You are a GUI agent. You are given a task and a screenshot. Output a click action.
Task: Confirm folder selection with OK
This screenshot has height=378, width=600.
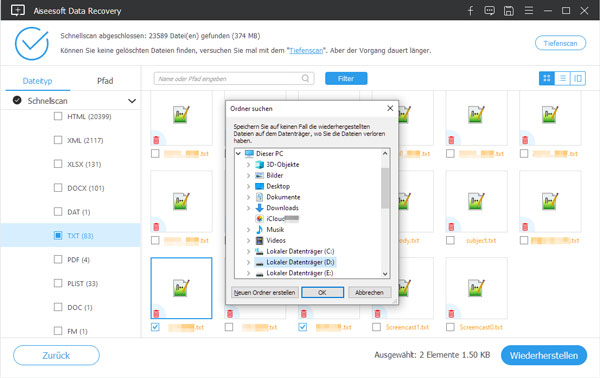[x=322, y=292]
